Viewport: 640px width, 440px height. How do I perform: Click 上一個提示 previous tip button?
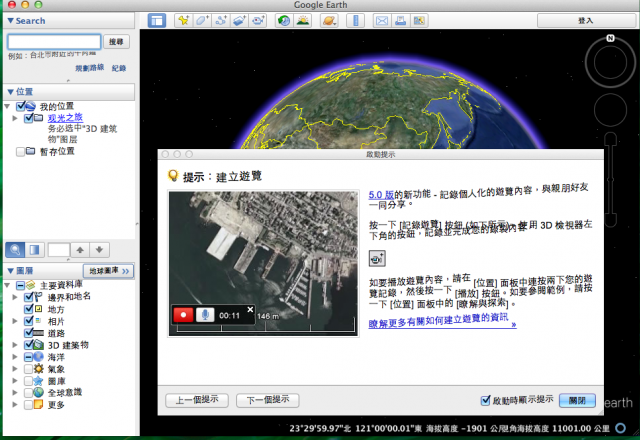[197, 400]
